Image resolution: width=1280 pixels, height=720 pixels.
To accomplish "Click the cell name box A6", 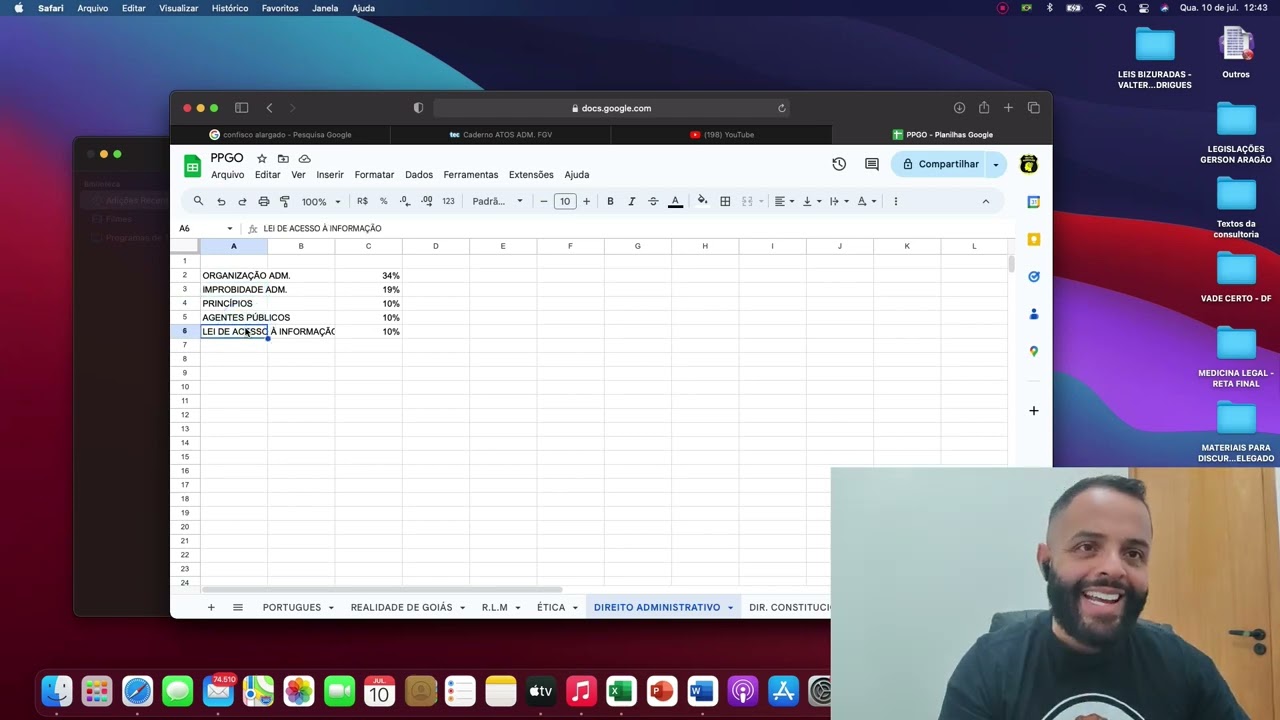I will pyautogui.click(x=205, y=228).
